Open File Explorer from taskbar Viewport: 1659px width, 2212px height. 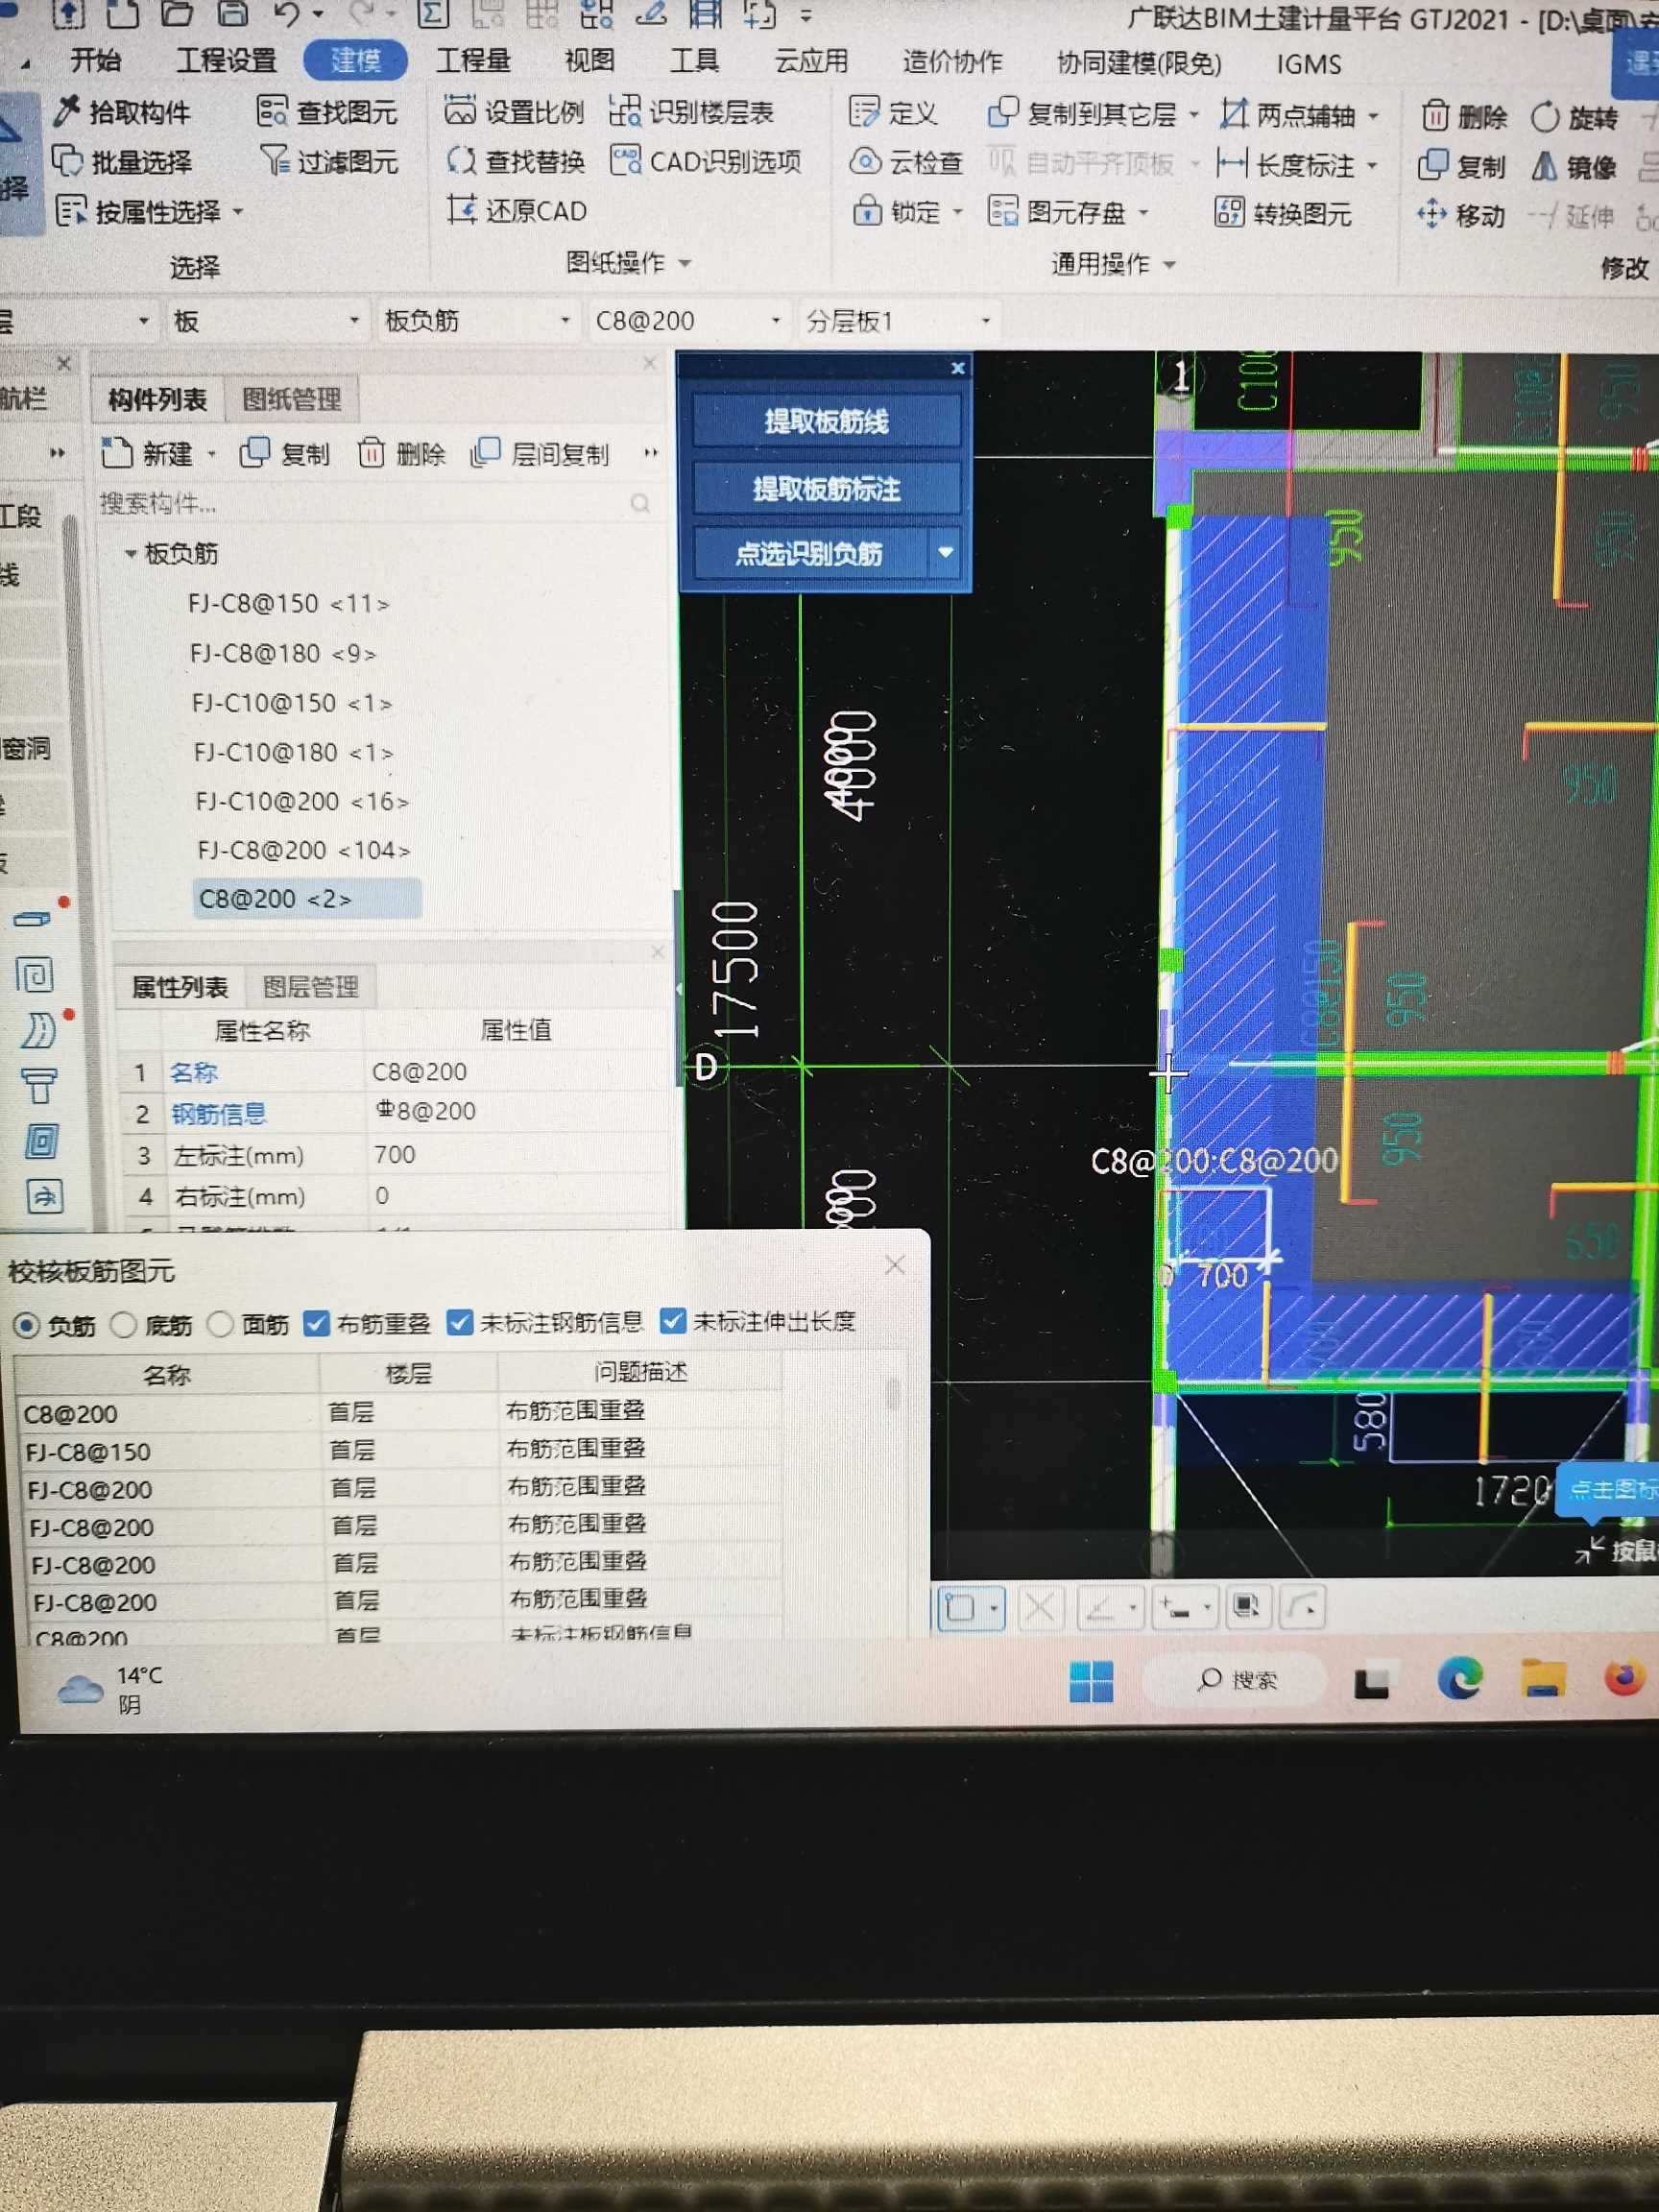pos(1543,1678)
